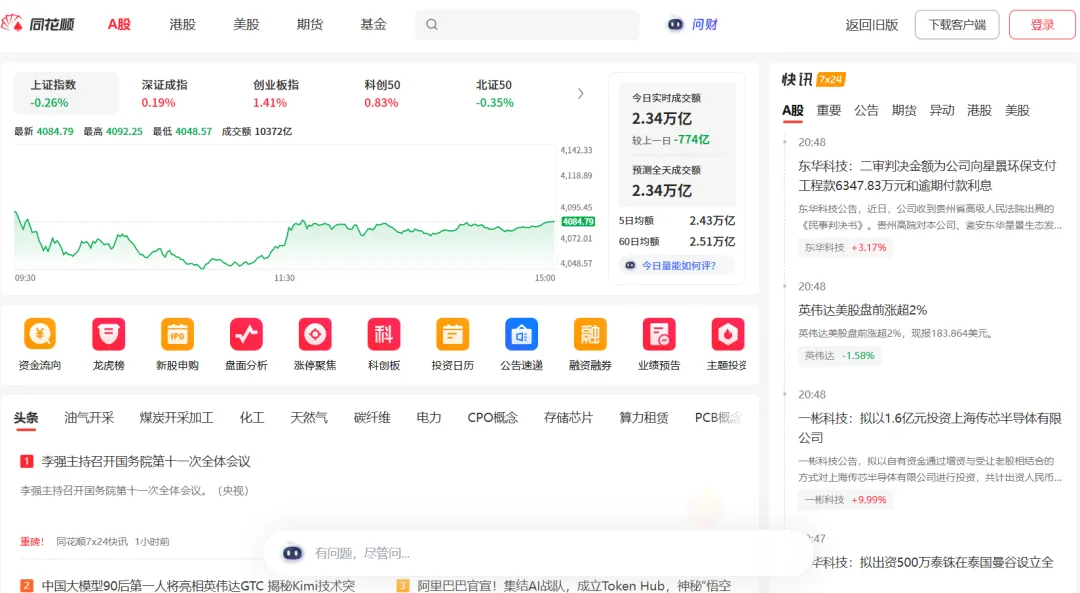Select CPO概念 category tab
The image size is (1080, 593).
(492, 417)
